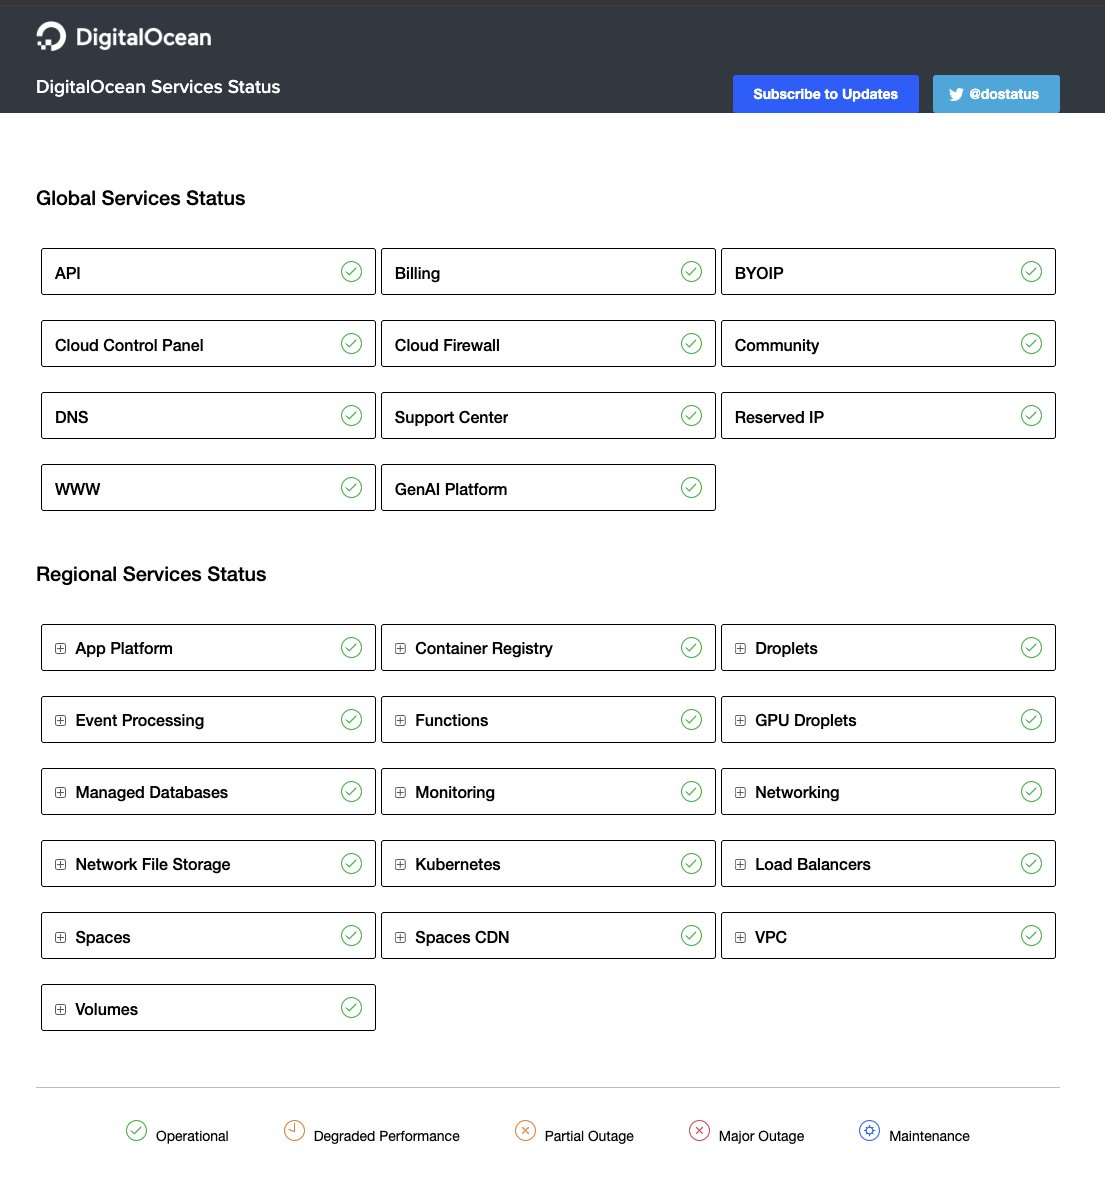Click the Cloud Control Panel status checkmark
Viewport: 1105px width, 1183px height.
pyautogui.click(x=351, y=344)
